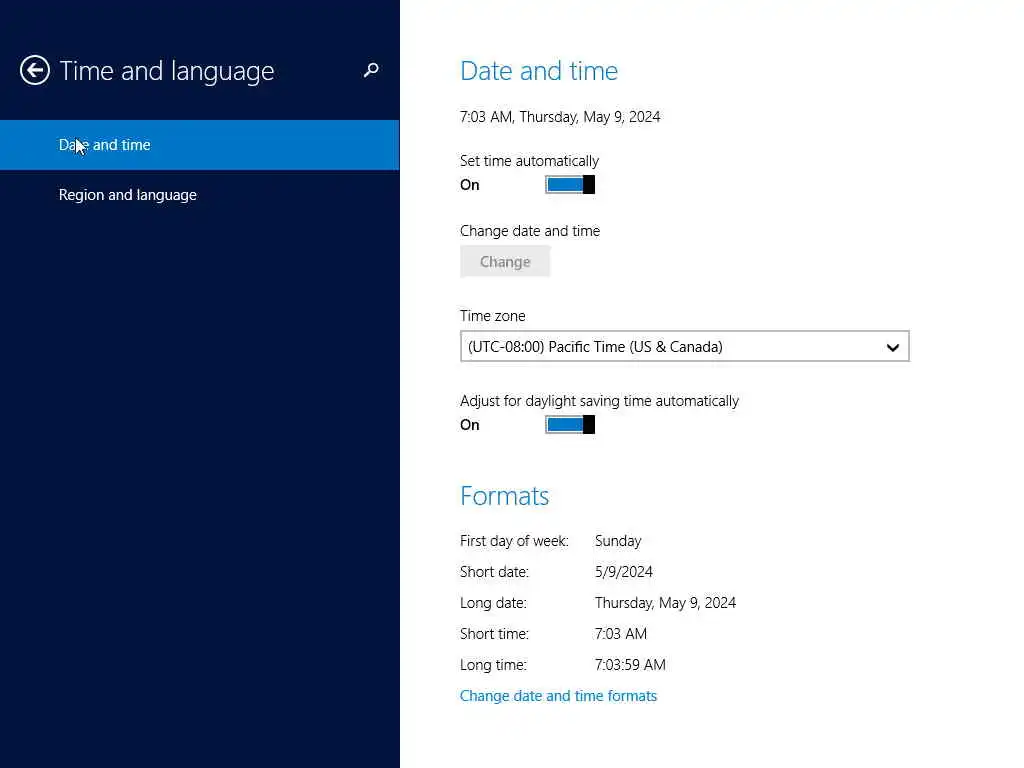
Task: Click the Change date and time label
Action: [530, 231]
